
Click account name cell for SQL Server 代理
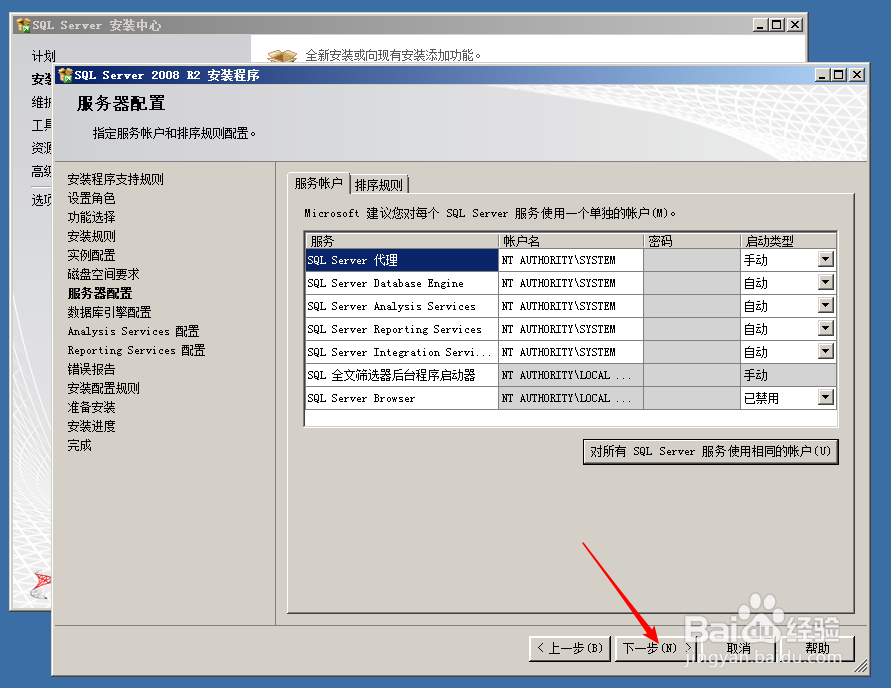pos(571,260)
